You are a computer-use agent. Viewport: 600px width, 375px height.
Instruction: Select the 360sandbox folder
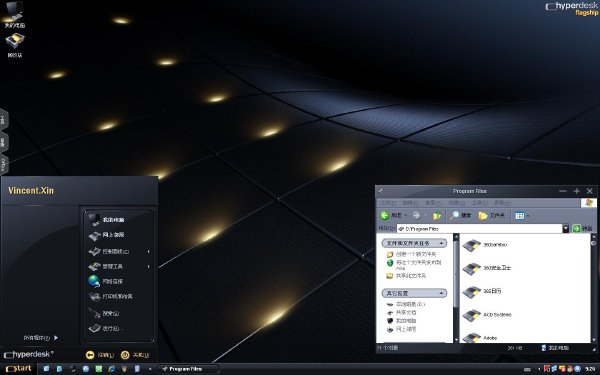pos(485,245)
